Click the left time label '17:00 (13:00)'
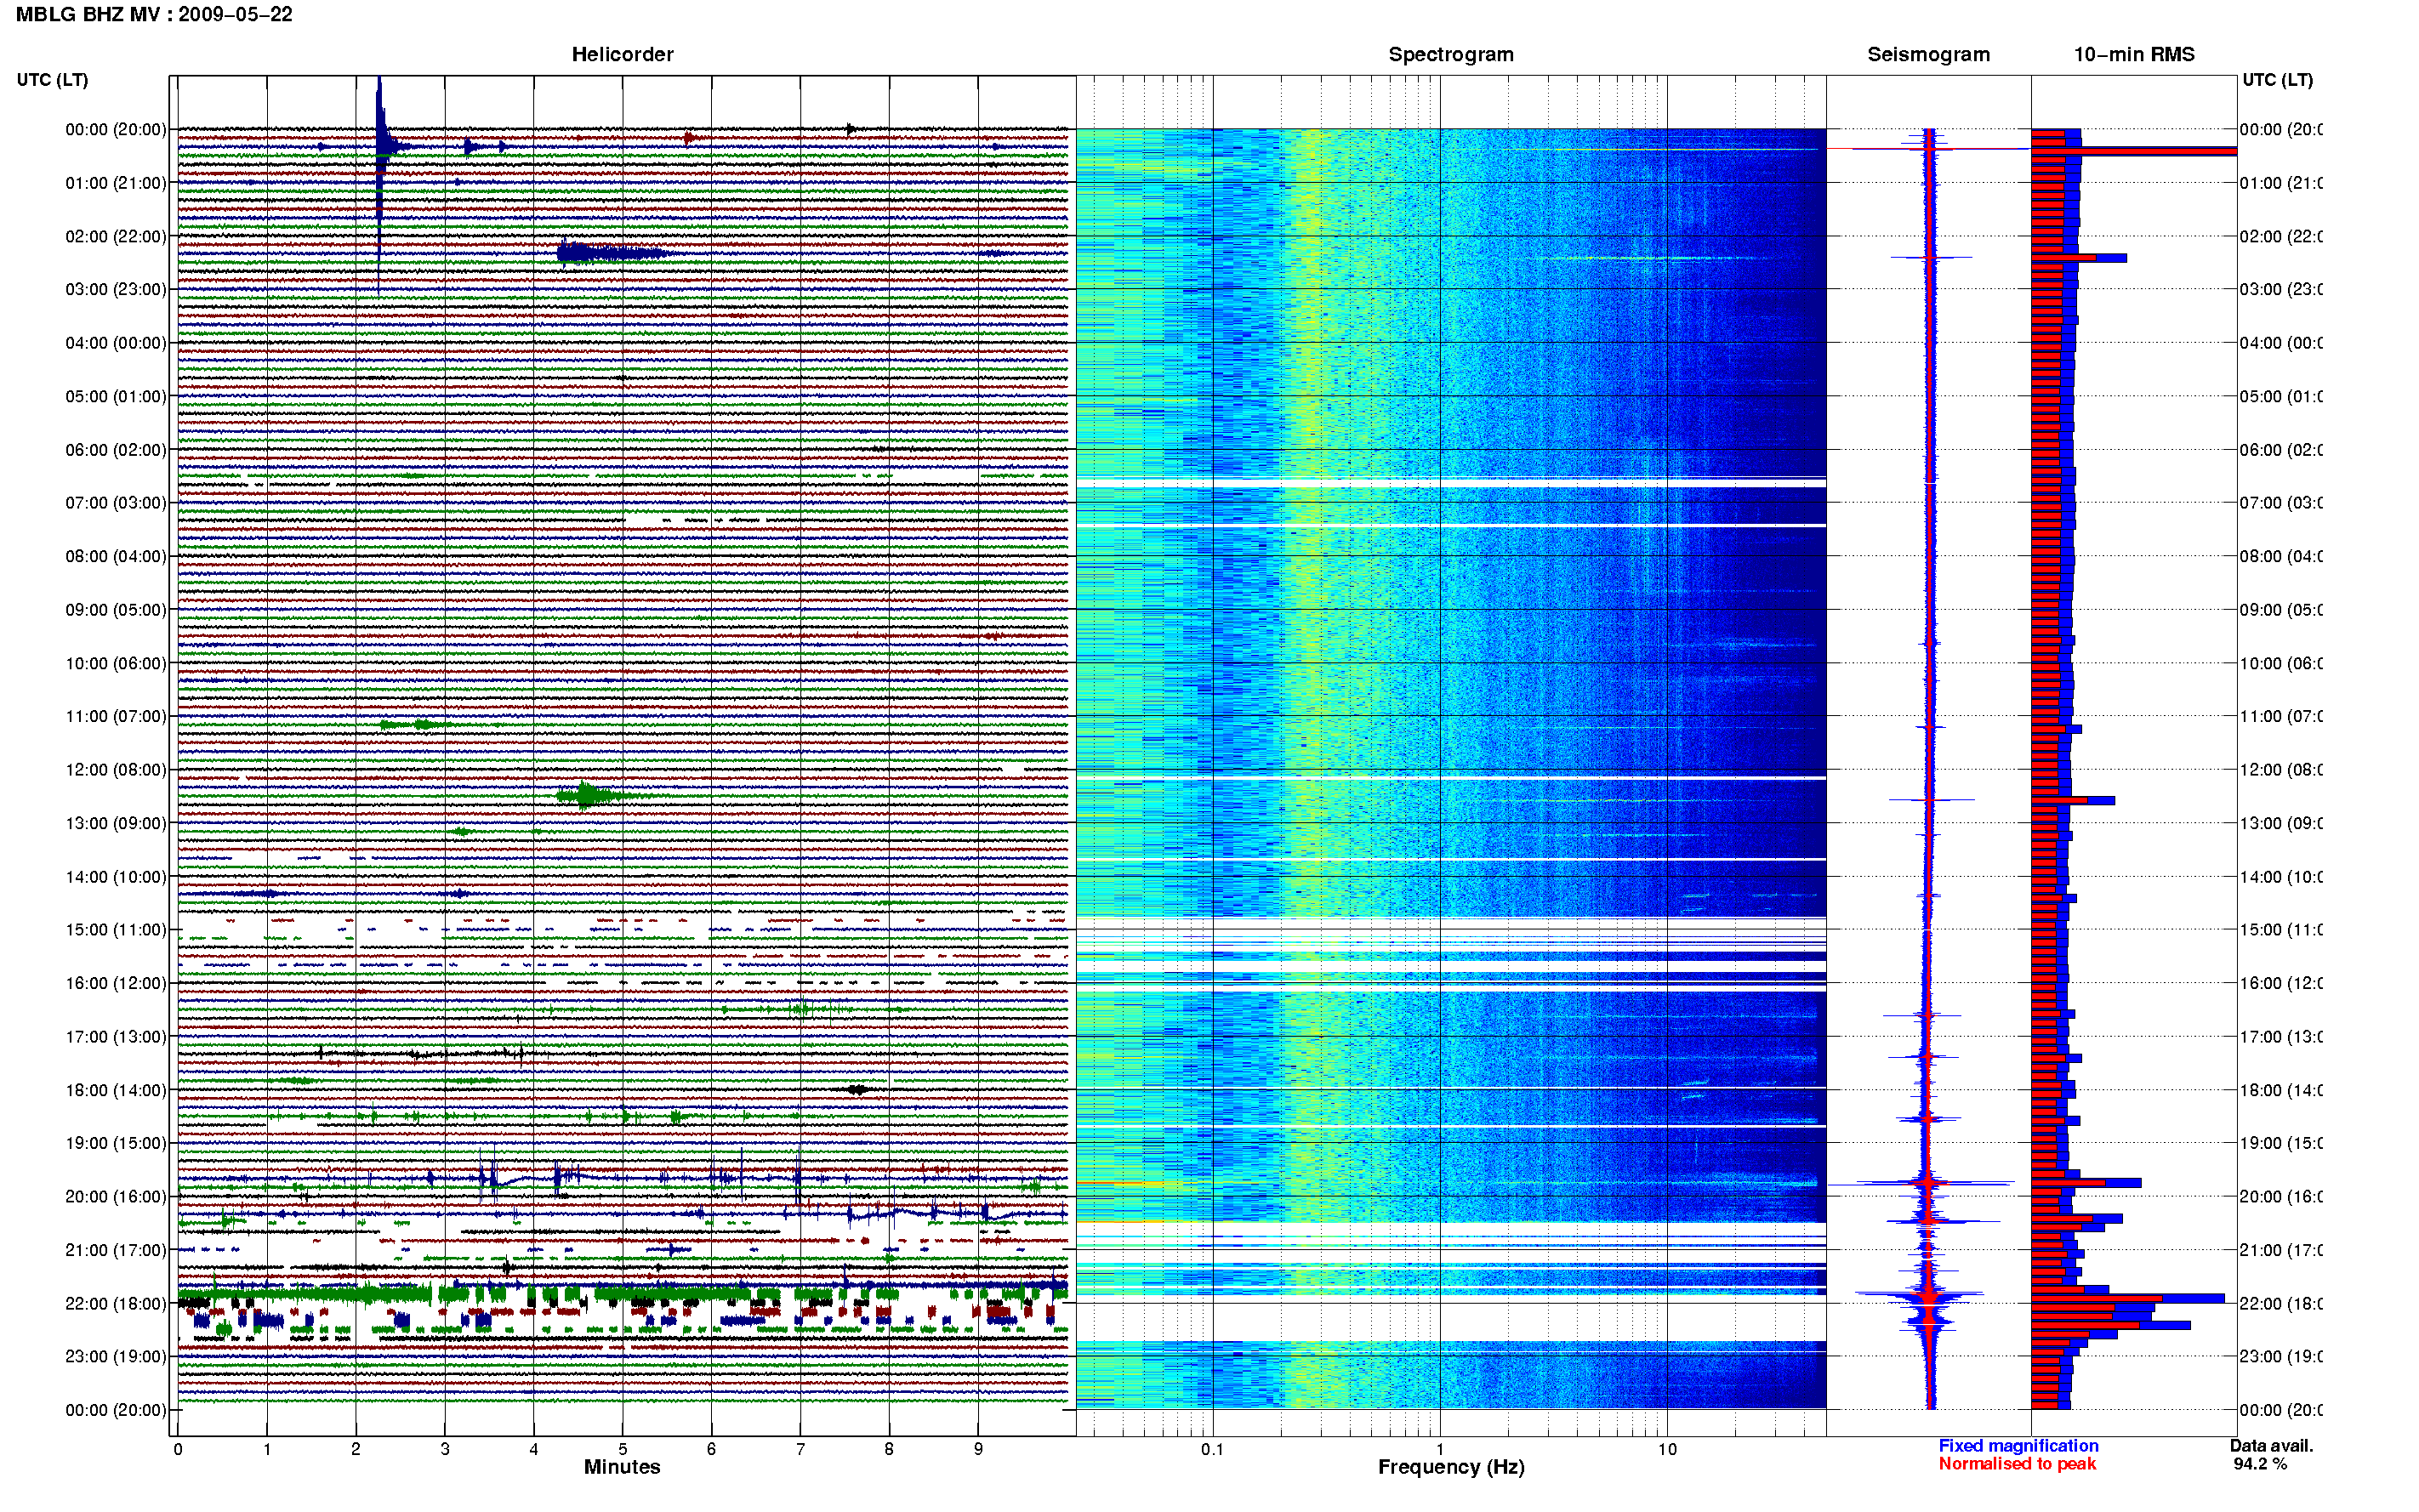The height and width of the screenshot is (1512, 2419). tap(116, 1036)
